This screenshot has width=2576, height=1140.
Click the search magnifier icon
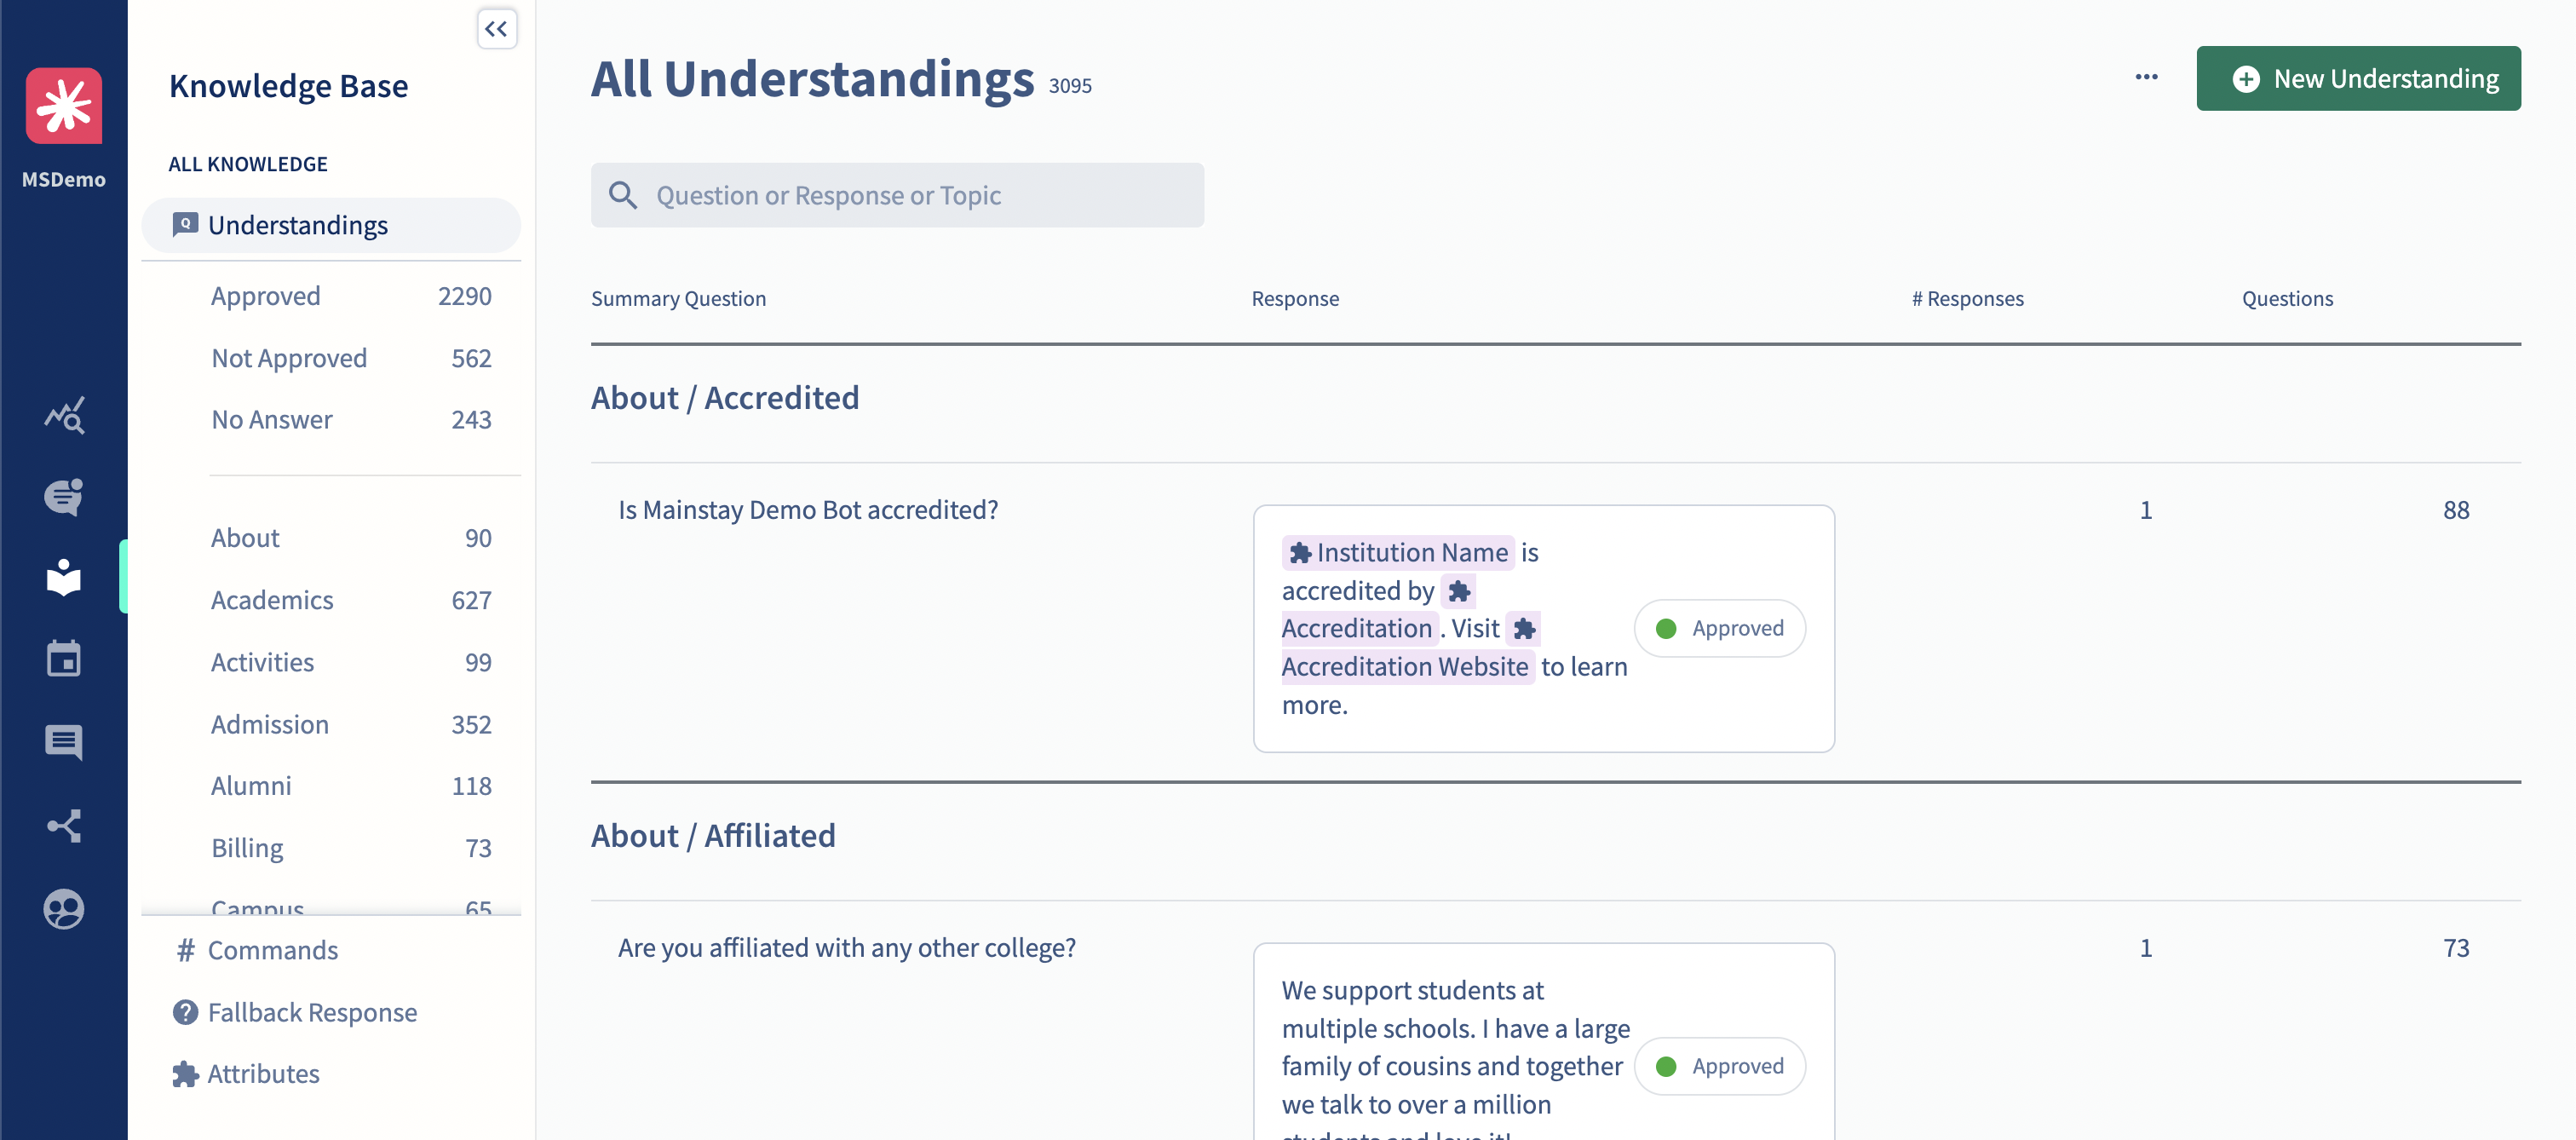point(622,195)
